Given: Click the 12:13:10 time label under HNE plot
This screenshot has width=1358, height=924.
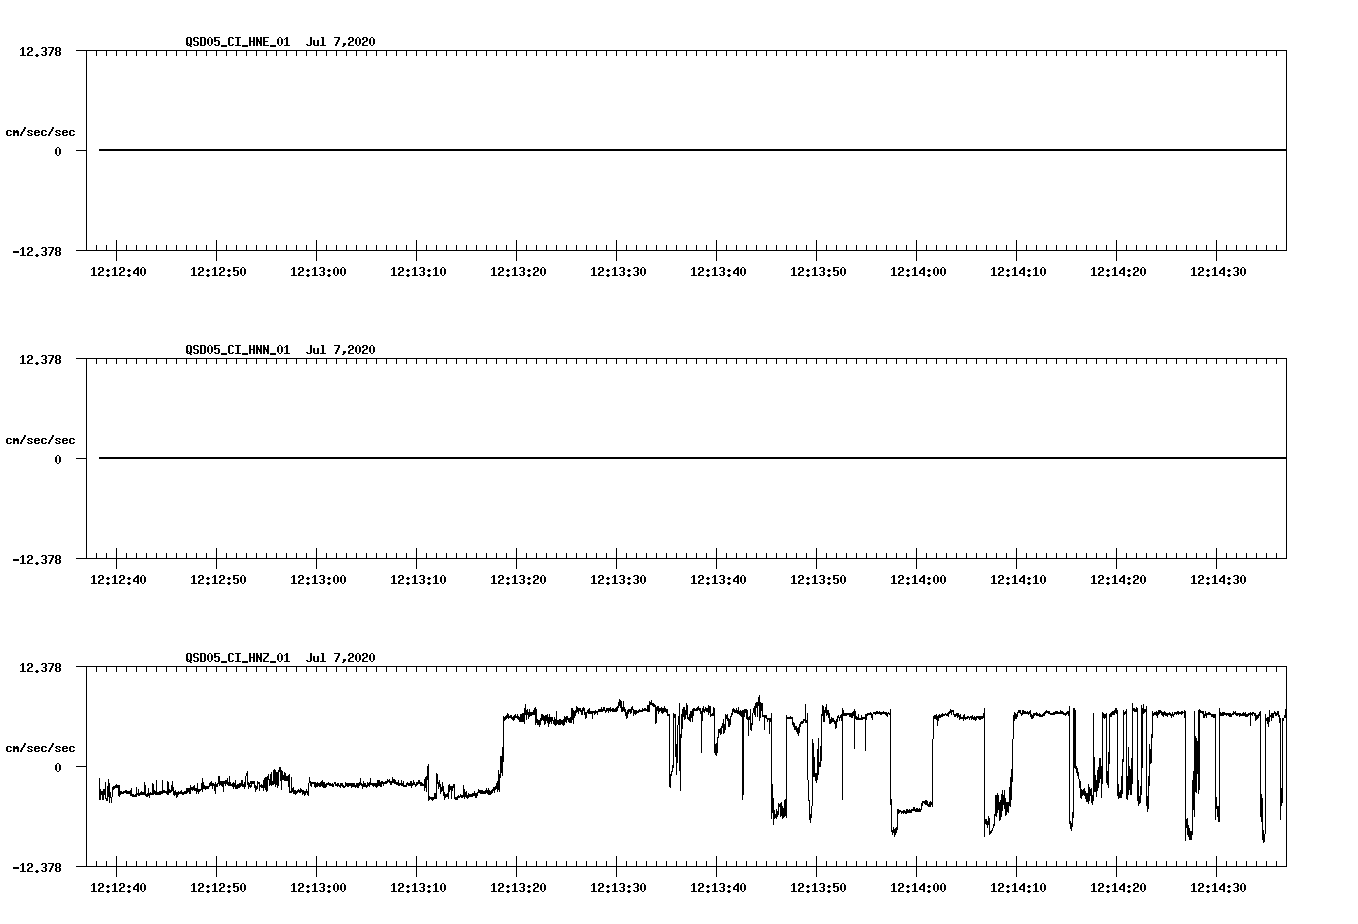Looking at the screenshot, I should tap(418, 272).
